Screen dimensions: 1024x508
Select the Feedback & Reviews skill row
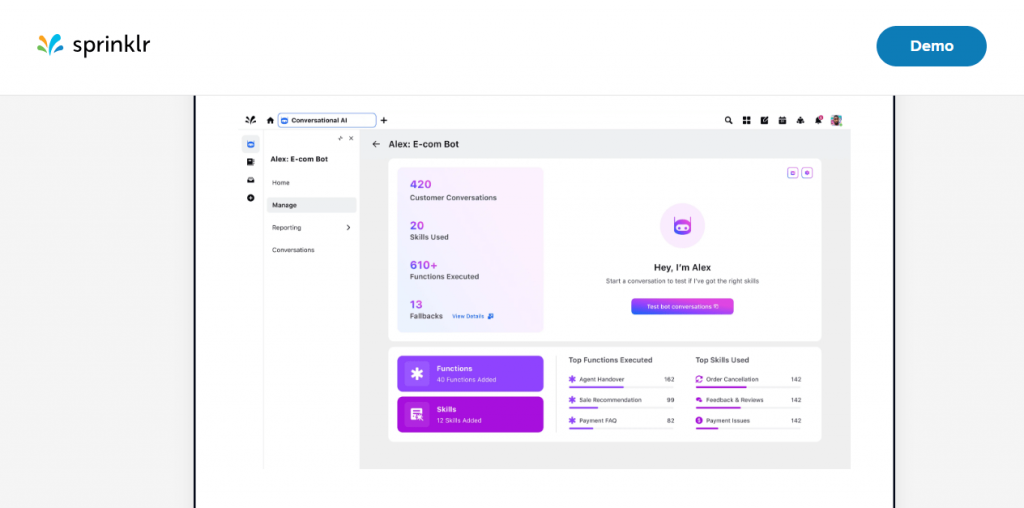748,400
